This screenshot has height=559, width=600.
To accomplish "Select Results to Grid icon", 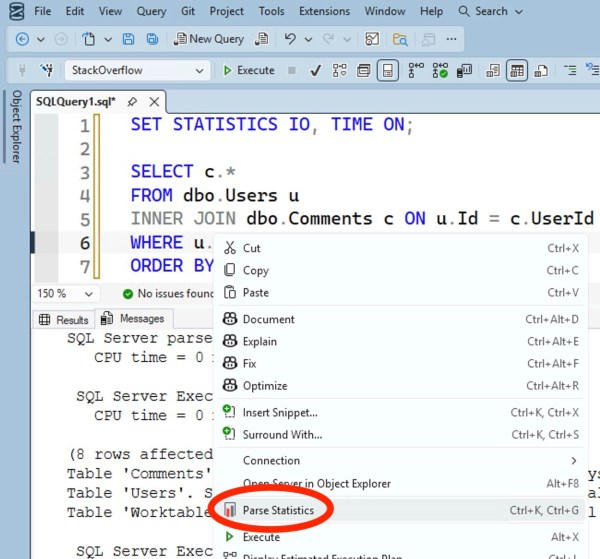I will [517, 70].
